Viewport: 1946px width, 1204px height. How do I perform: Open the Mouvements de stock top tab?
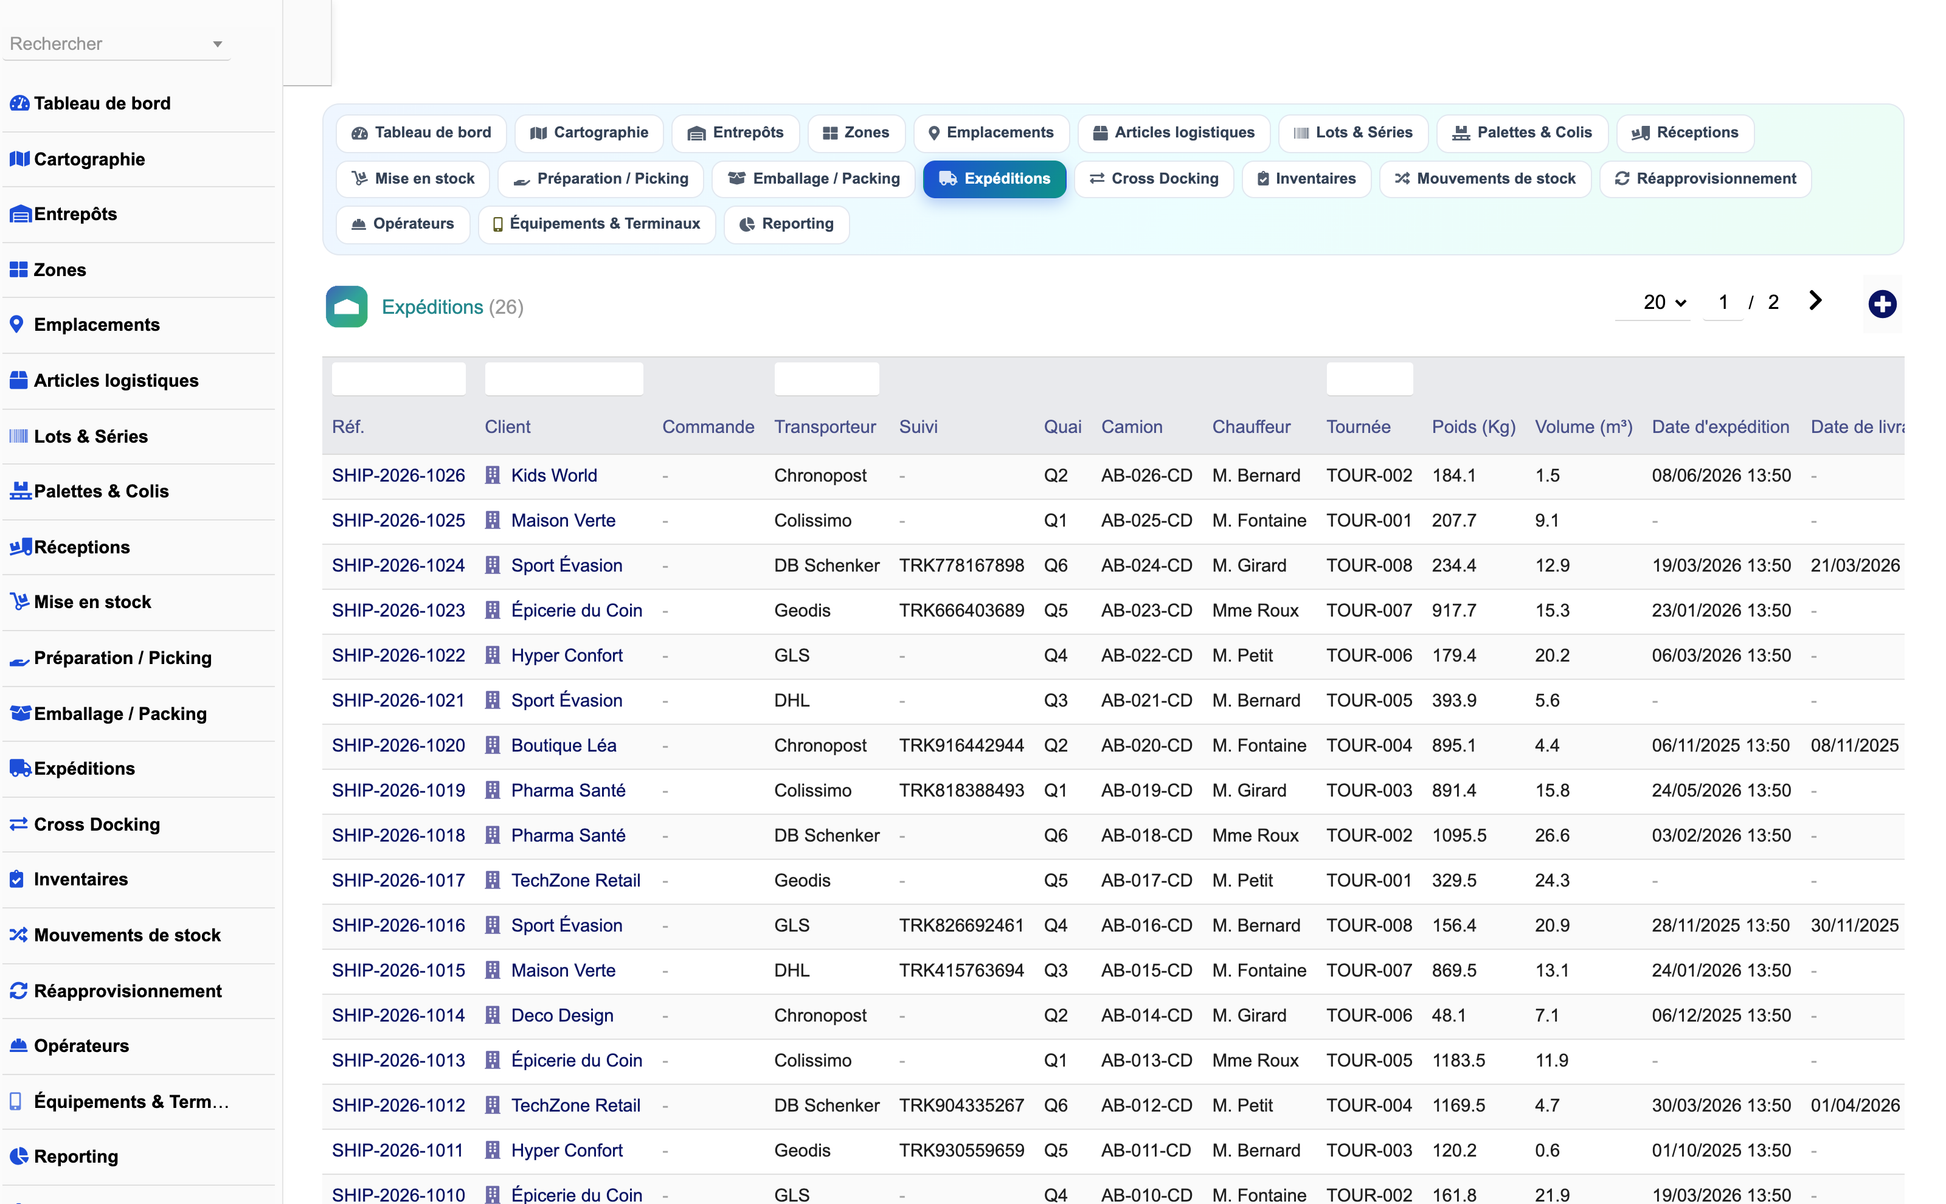1485,179
